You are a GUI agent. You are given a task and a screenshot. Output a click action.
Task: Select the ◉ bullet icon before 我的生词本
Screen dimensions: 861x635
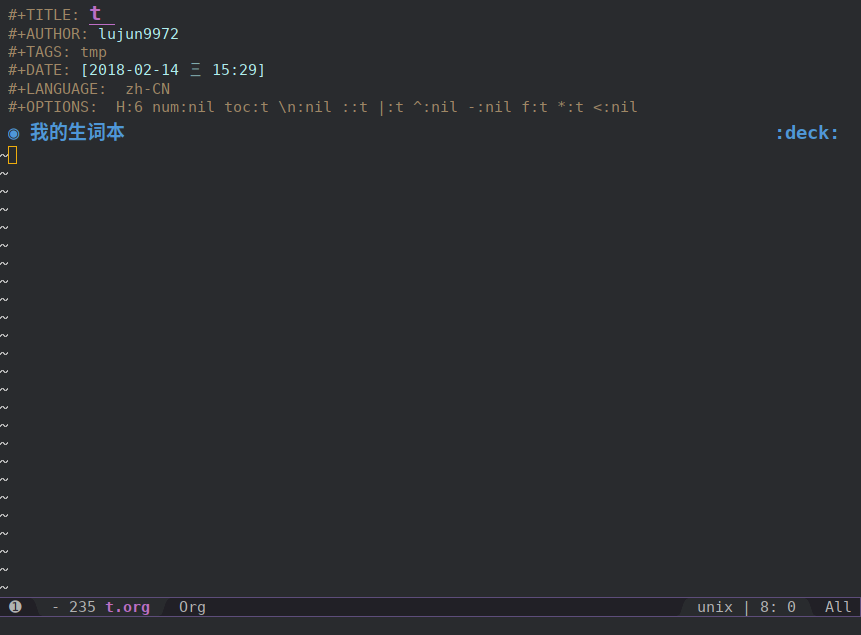[x=14, y=131]
